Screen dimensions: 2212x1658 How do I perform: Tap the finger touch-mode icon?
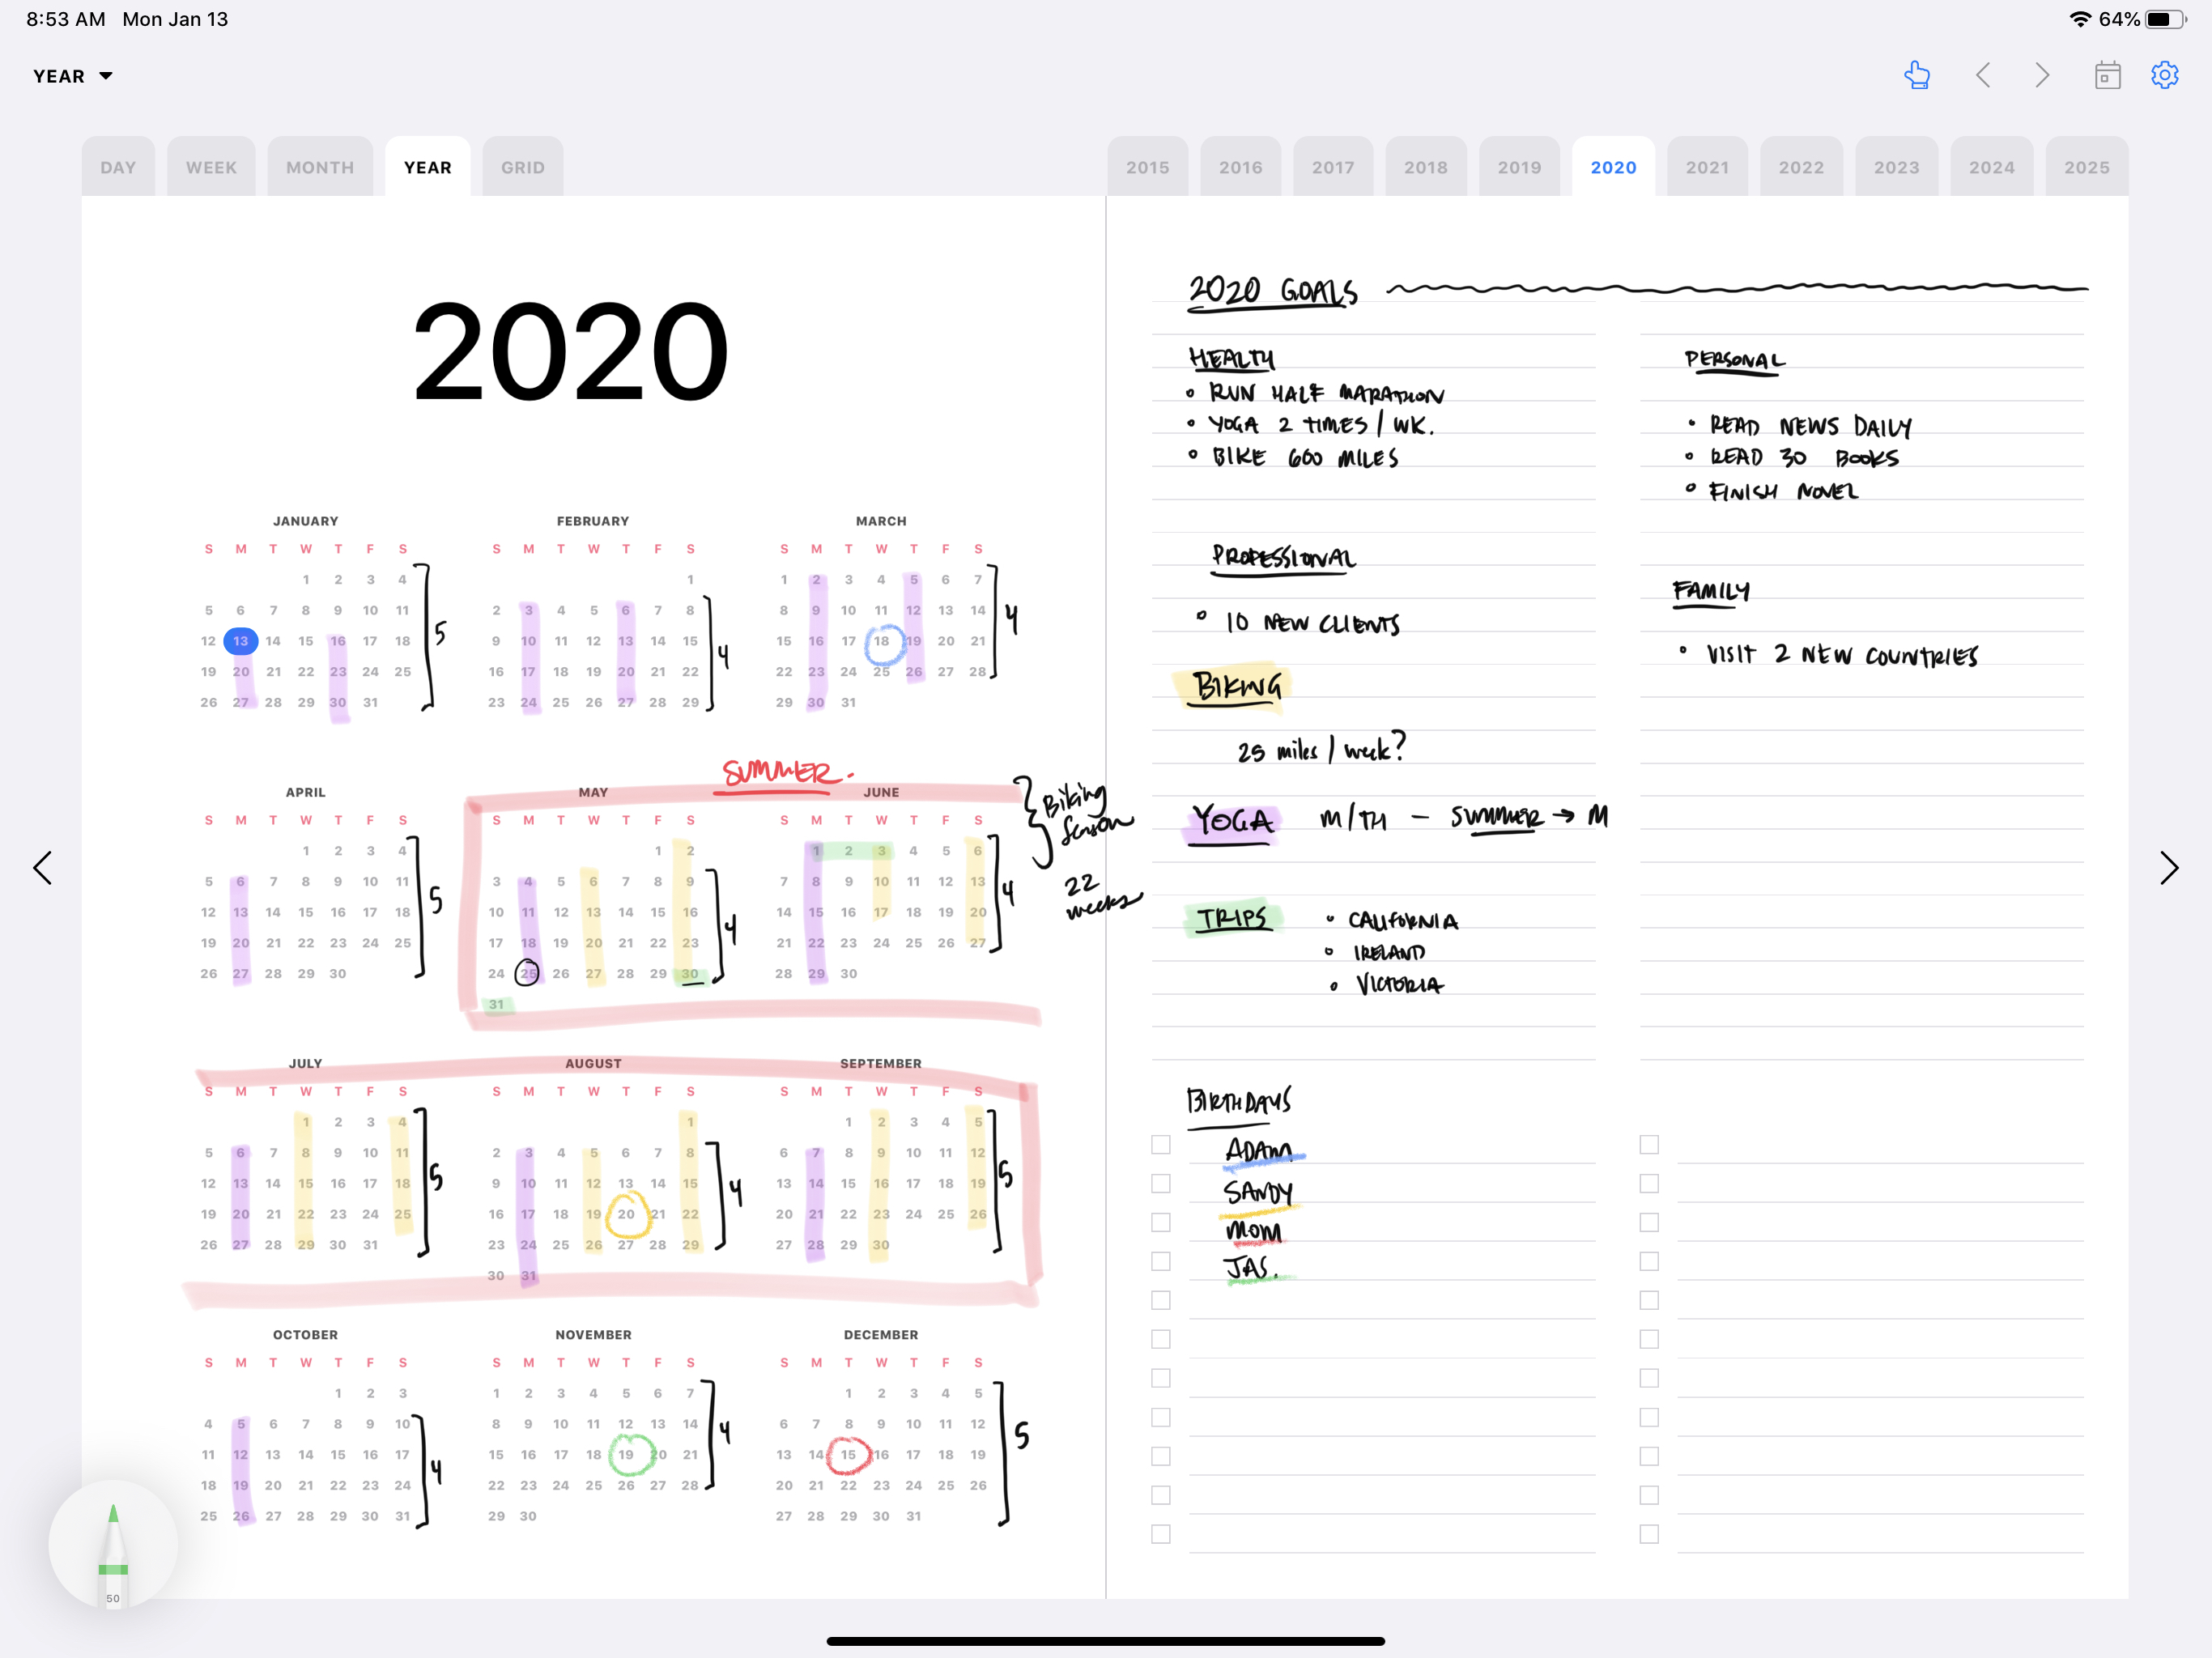1917,76
